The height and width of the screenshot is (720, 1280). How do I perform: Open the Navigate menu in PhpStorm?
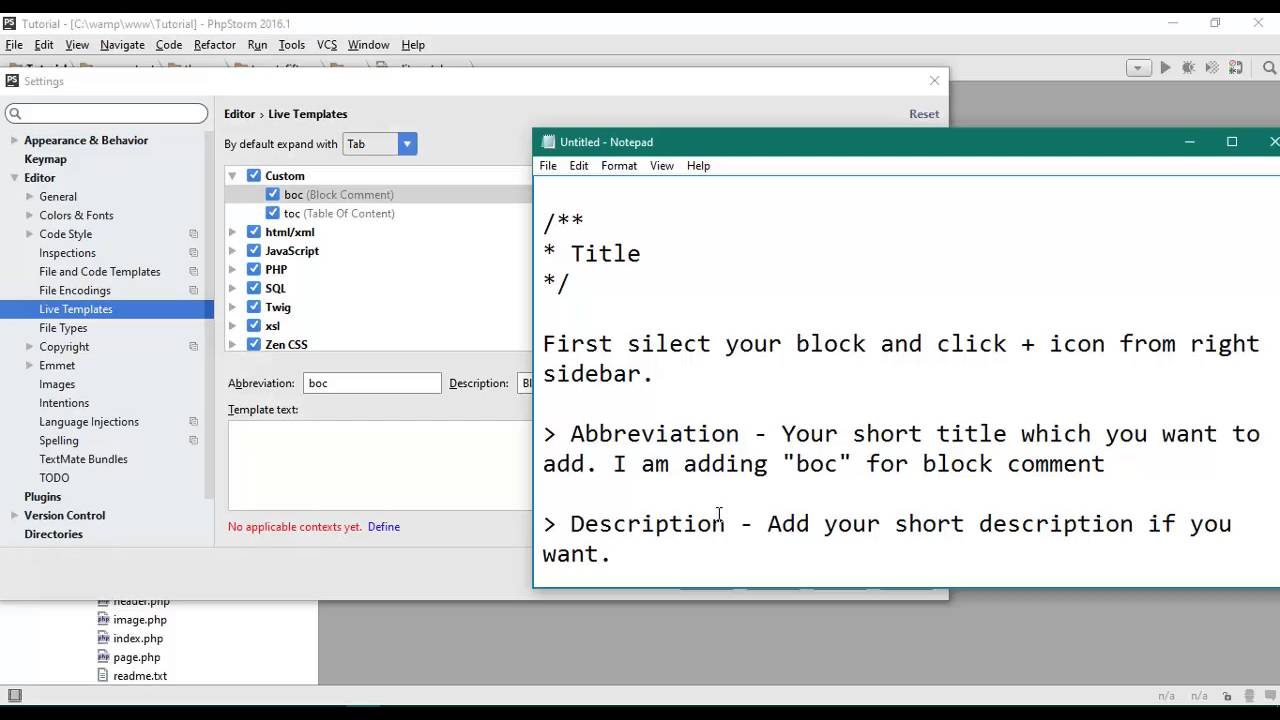(x=122, y=45)
